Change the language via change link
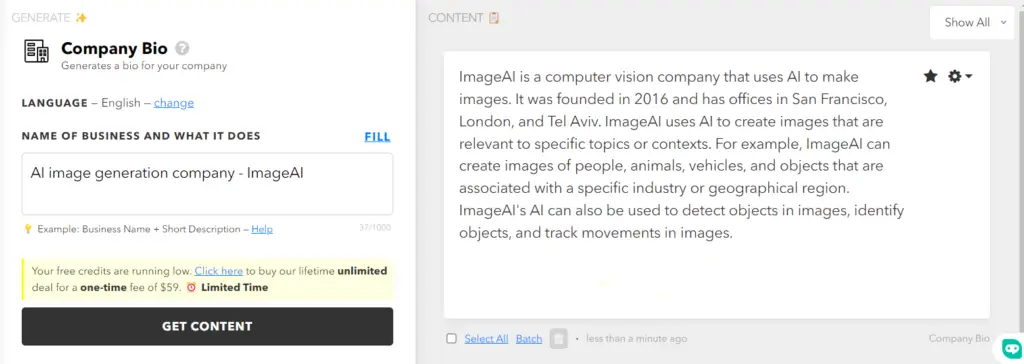Viewport: 1024px width, 364px height. click(174, 103)
